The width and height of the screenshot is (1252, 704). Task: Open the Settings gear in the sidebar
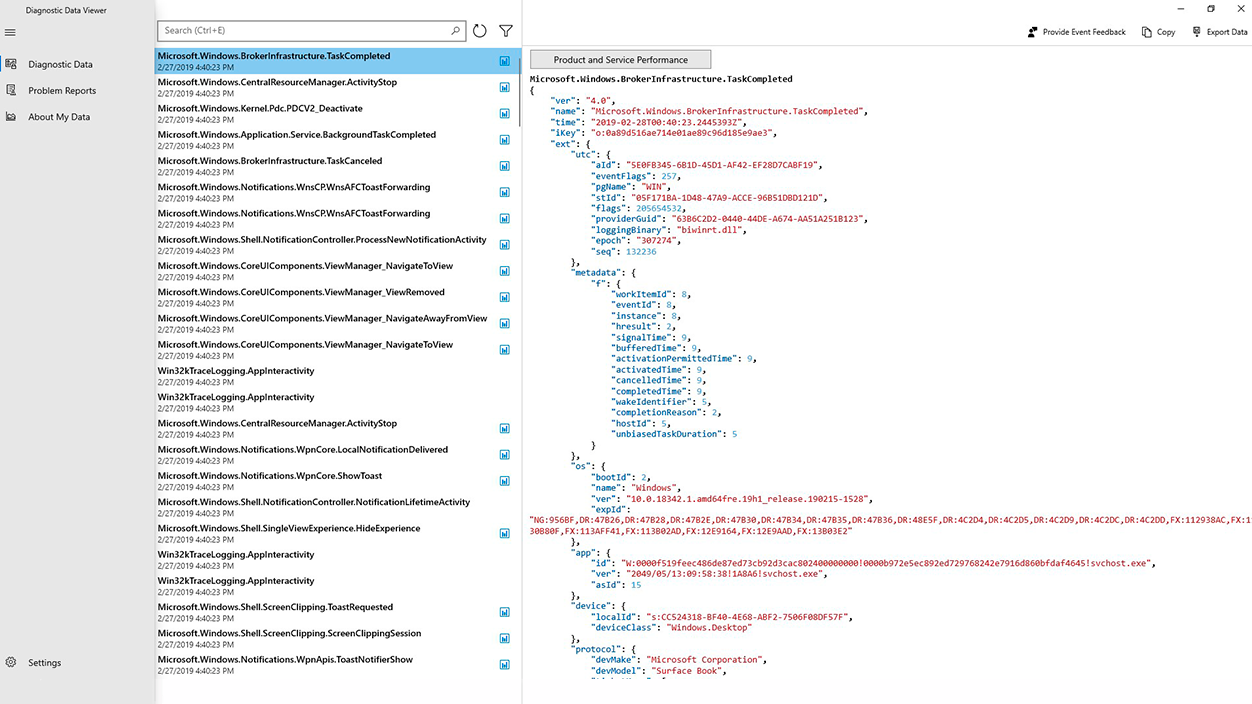[x=11, y=662]
